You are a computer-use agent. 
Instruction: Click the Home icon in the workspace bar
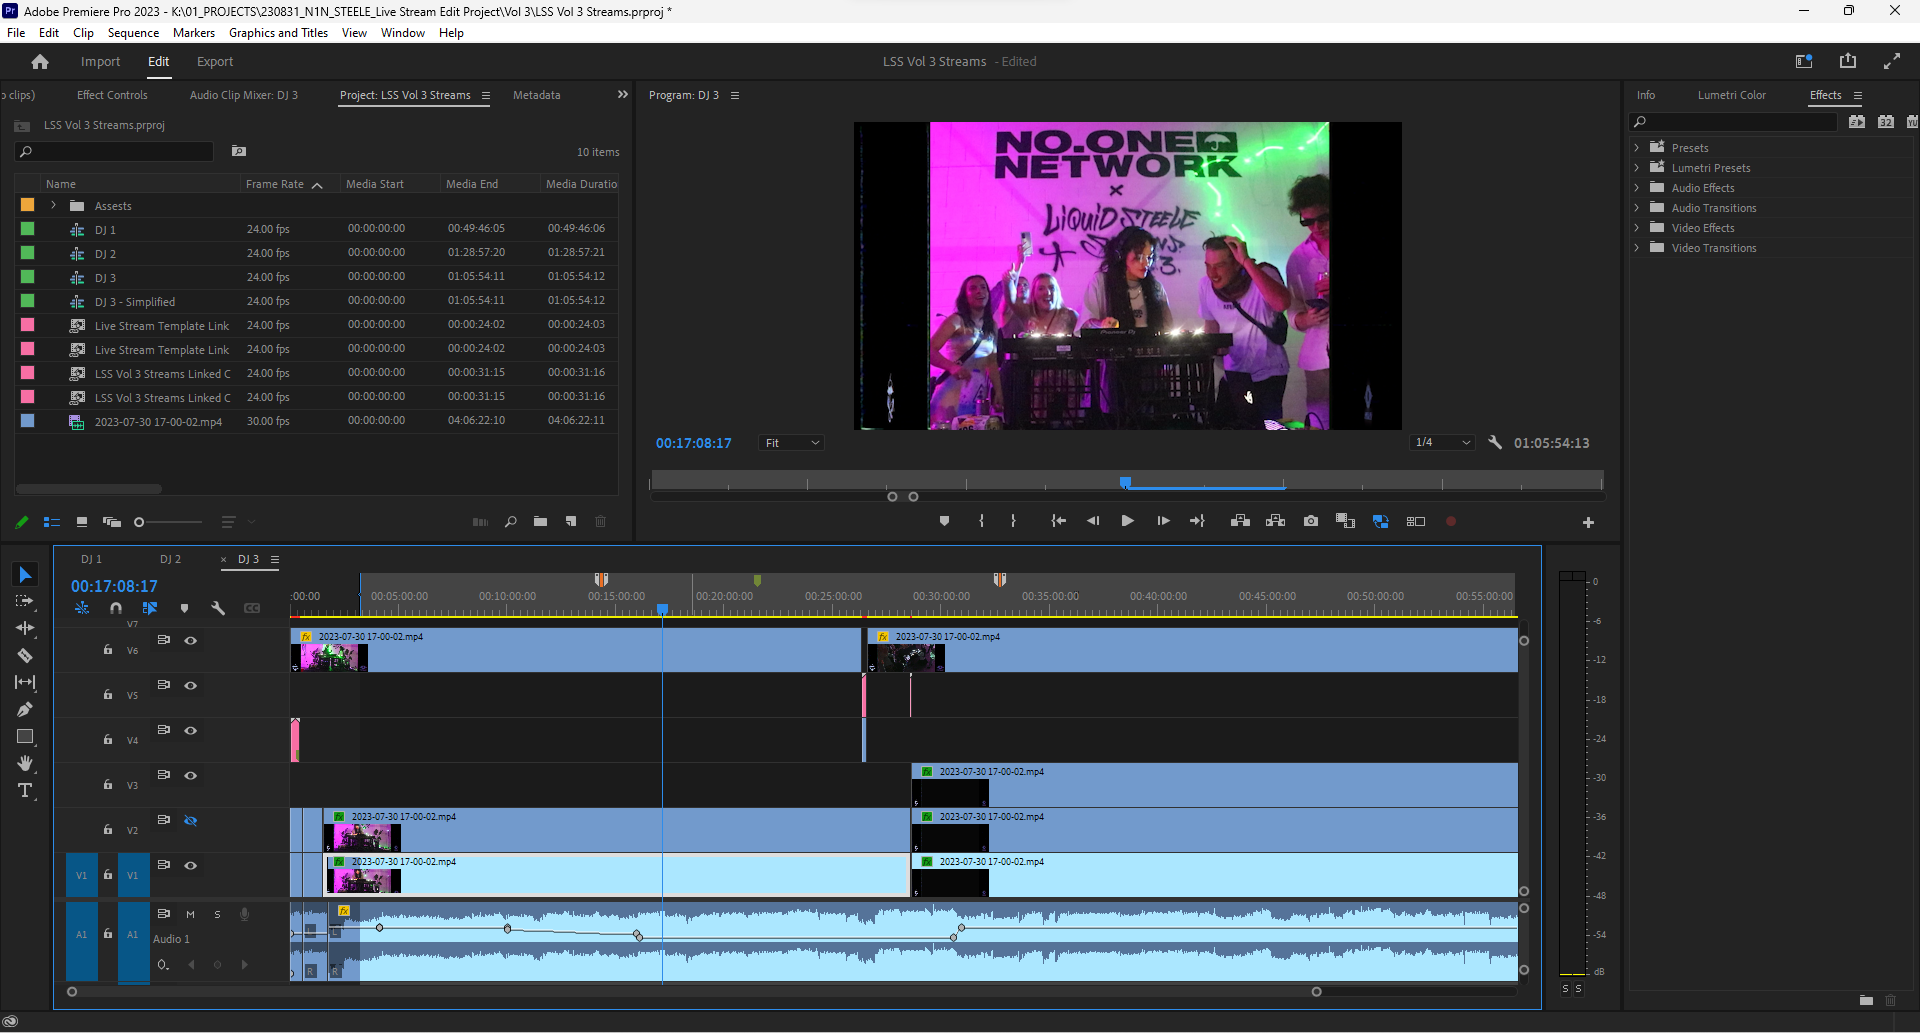(x=40, y=62)
